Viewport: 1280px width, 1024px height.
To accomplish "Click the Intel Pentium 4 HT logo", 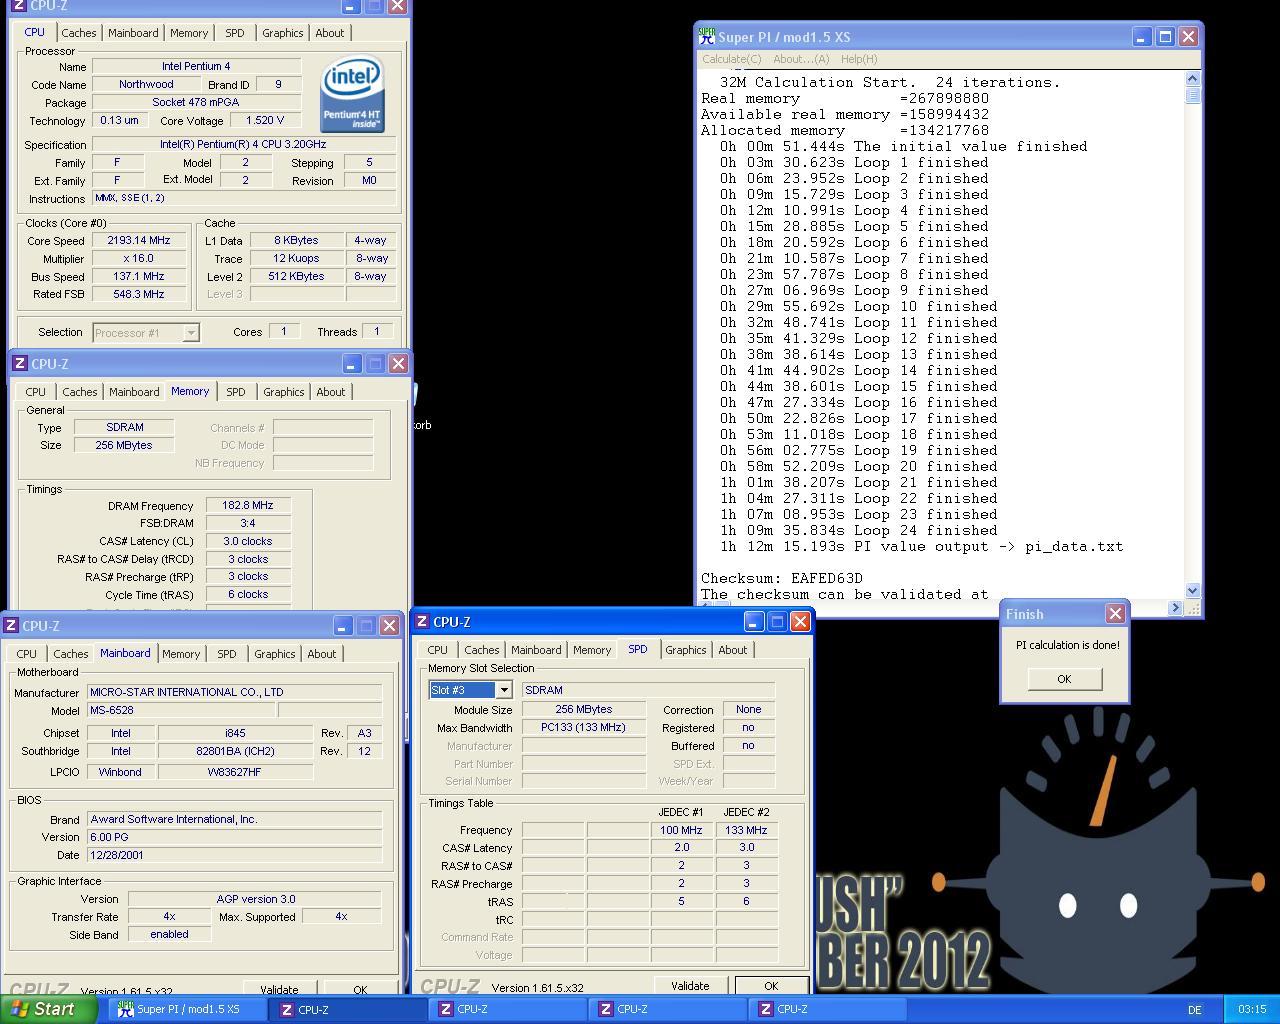I will (x=352, y=94).
